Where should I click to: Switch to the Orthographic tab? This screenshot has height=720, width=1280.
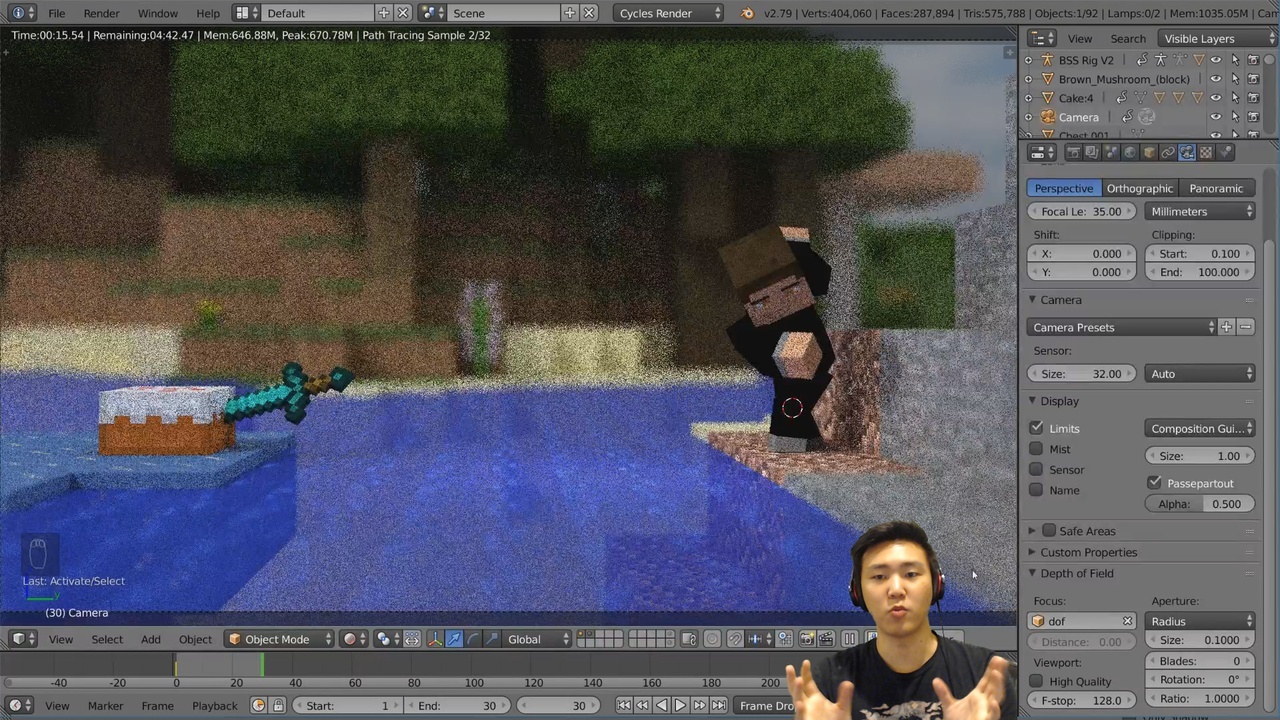tap(1139, 188)
